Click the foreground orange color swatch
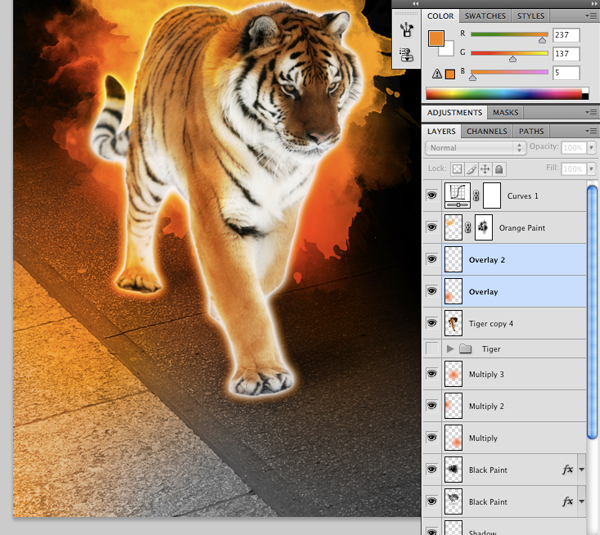Screen dimensions: 600x535 (436, 38)
